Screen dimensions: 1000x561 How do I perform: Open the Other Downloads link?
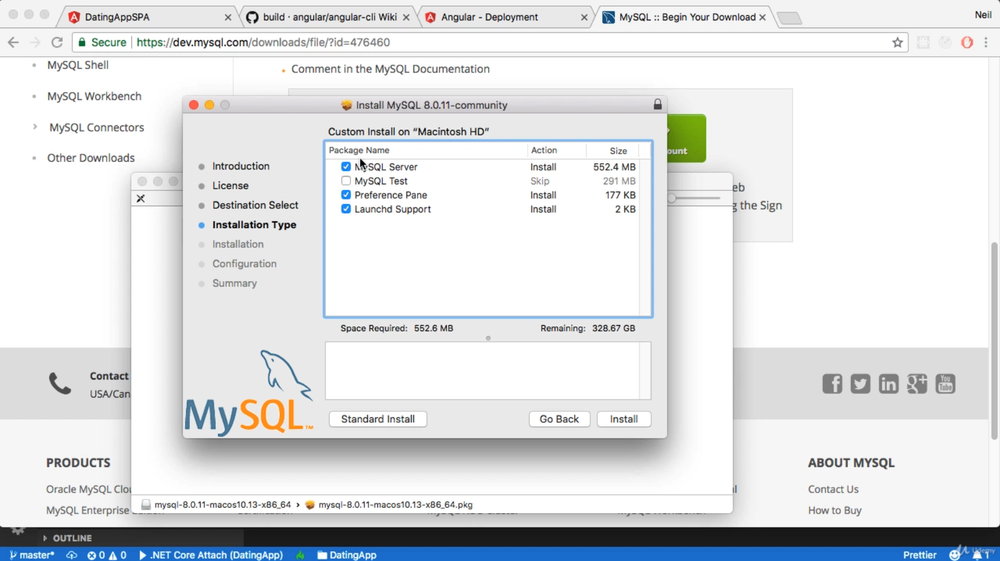pos(91,158)
